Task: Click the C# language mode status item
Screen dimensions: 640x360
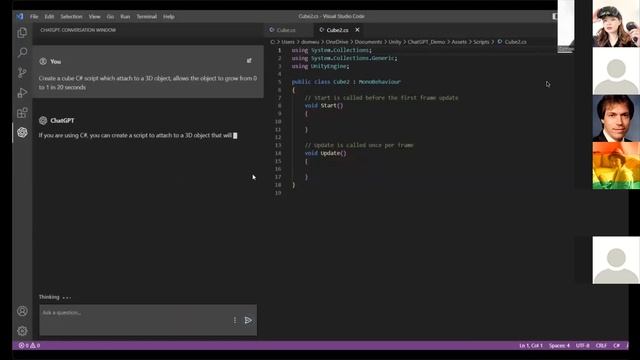Action: (x=616, y=346)
